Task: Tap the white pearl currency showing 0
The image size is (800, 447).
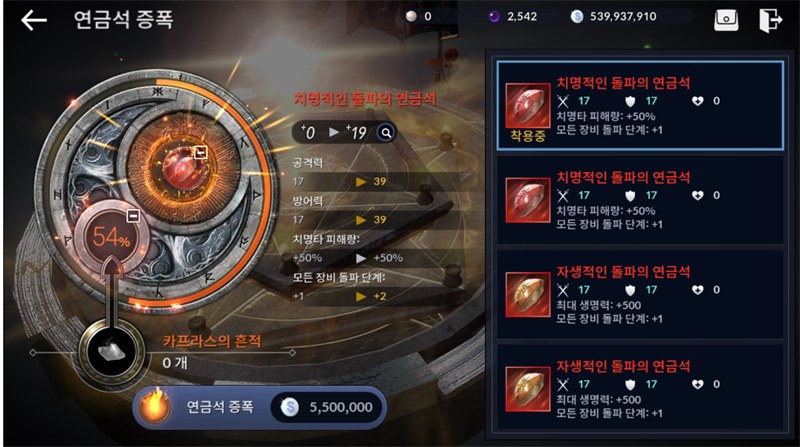Action: pyautogui.click(x=419, y=17)
